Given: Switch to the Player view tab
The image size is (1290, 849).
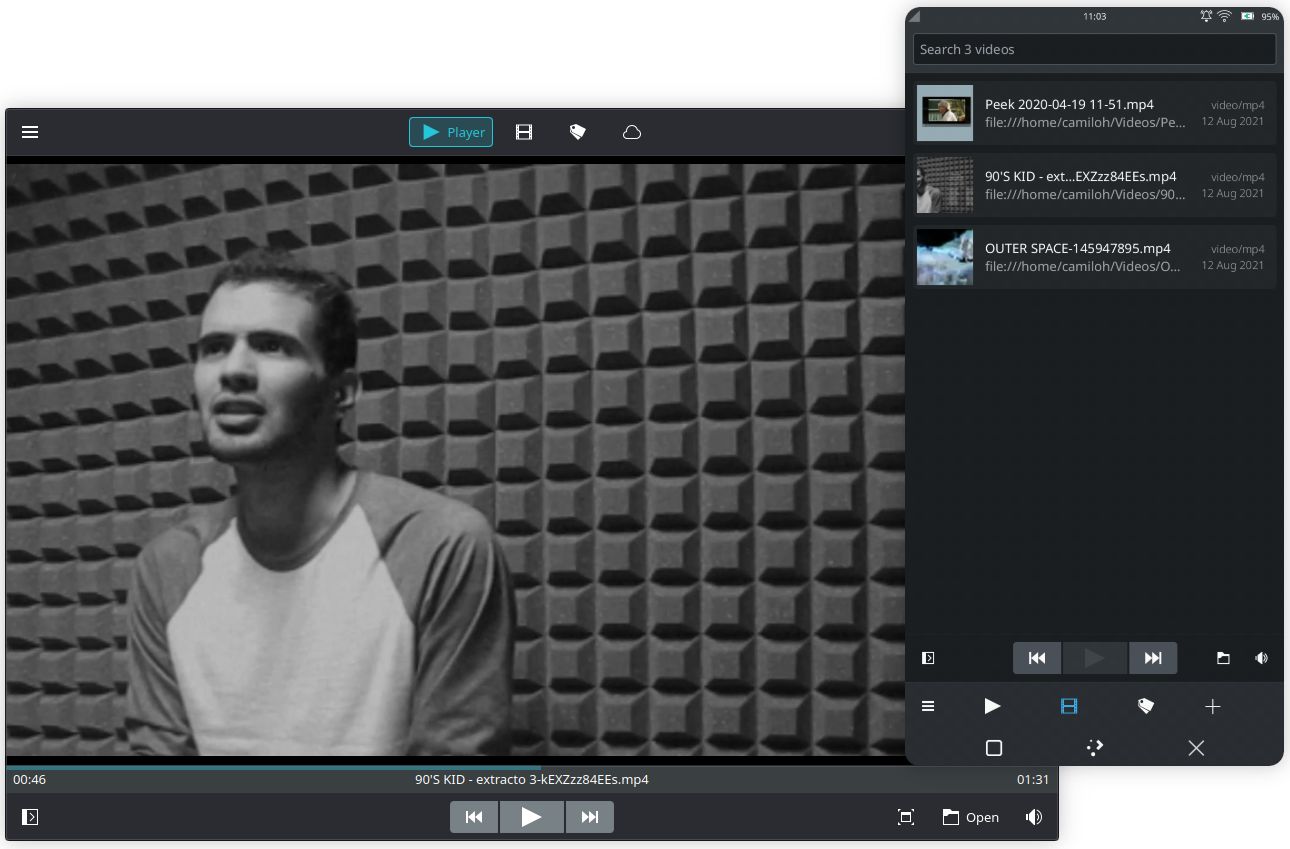Looking at the screenshot, I should click(x=451, y=132).
